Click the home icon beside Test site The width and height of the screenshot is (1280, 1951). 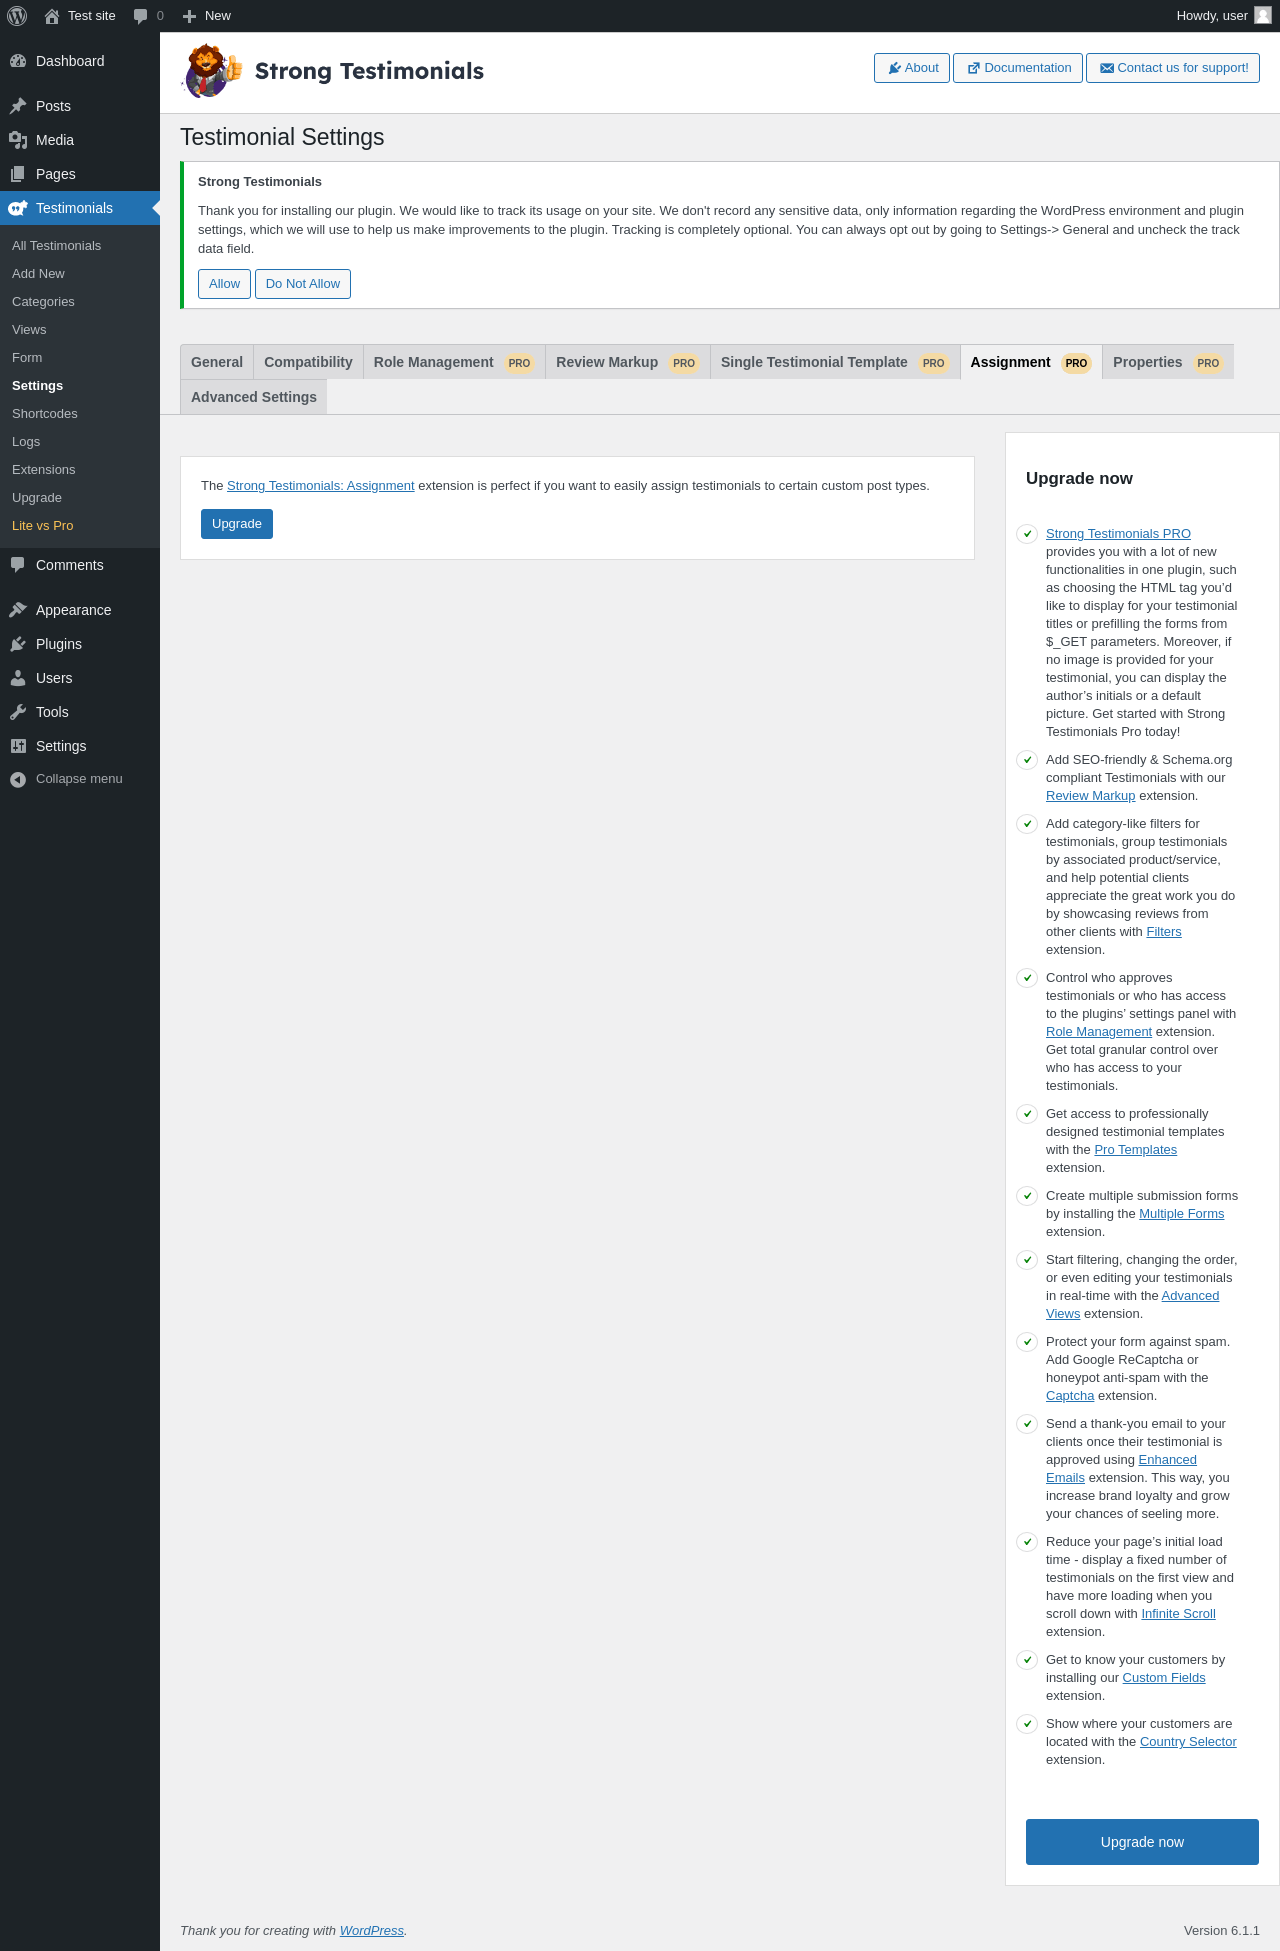pyautogui.click(x=52, y=16)
